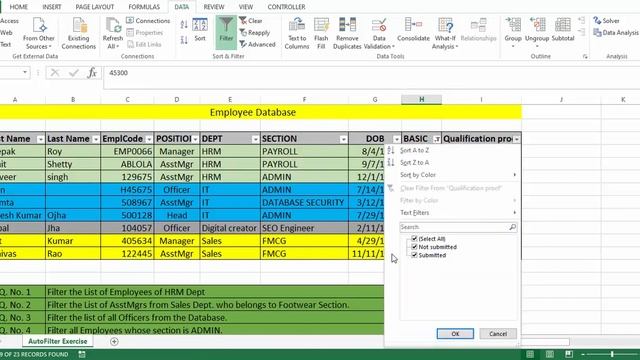Adjust the zoom slider in status bar
The width and height of the screenshot is (640, 360).
point(612,354)
